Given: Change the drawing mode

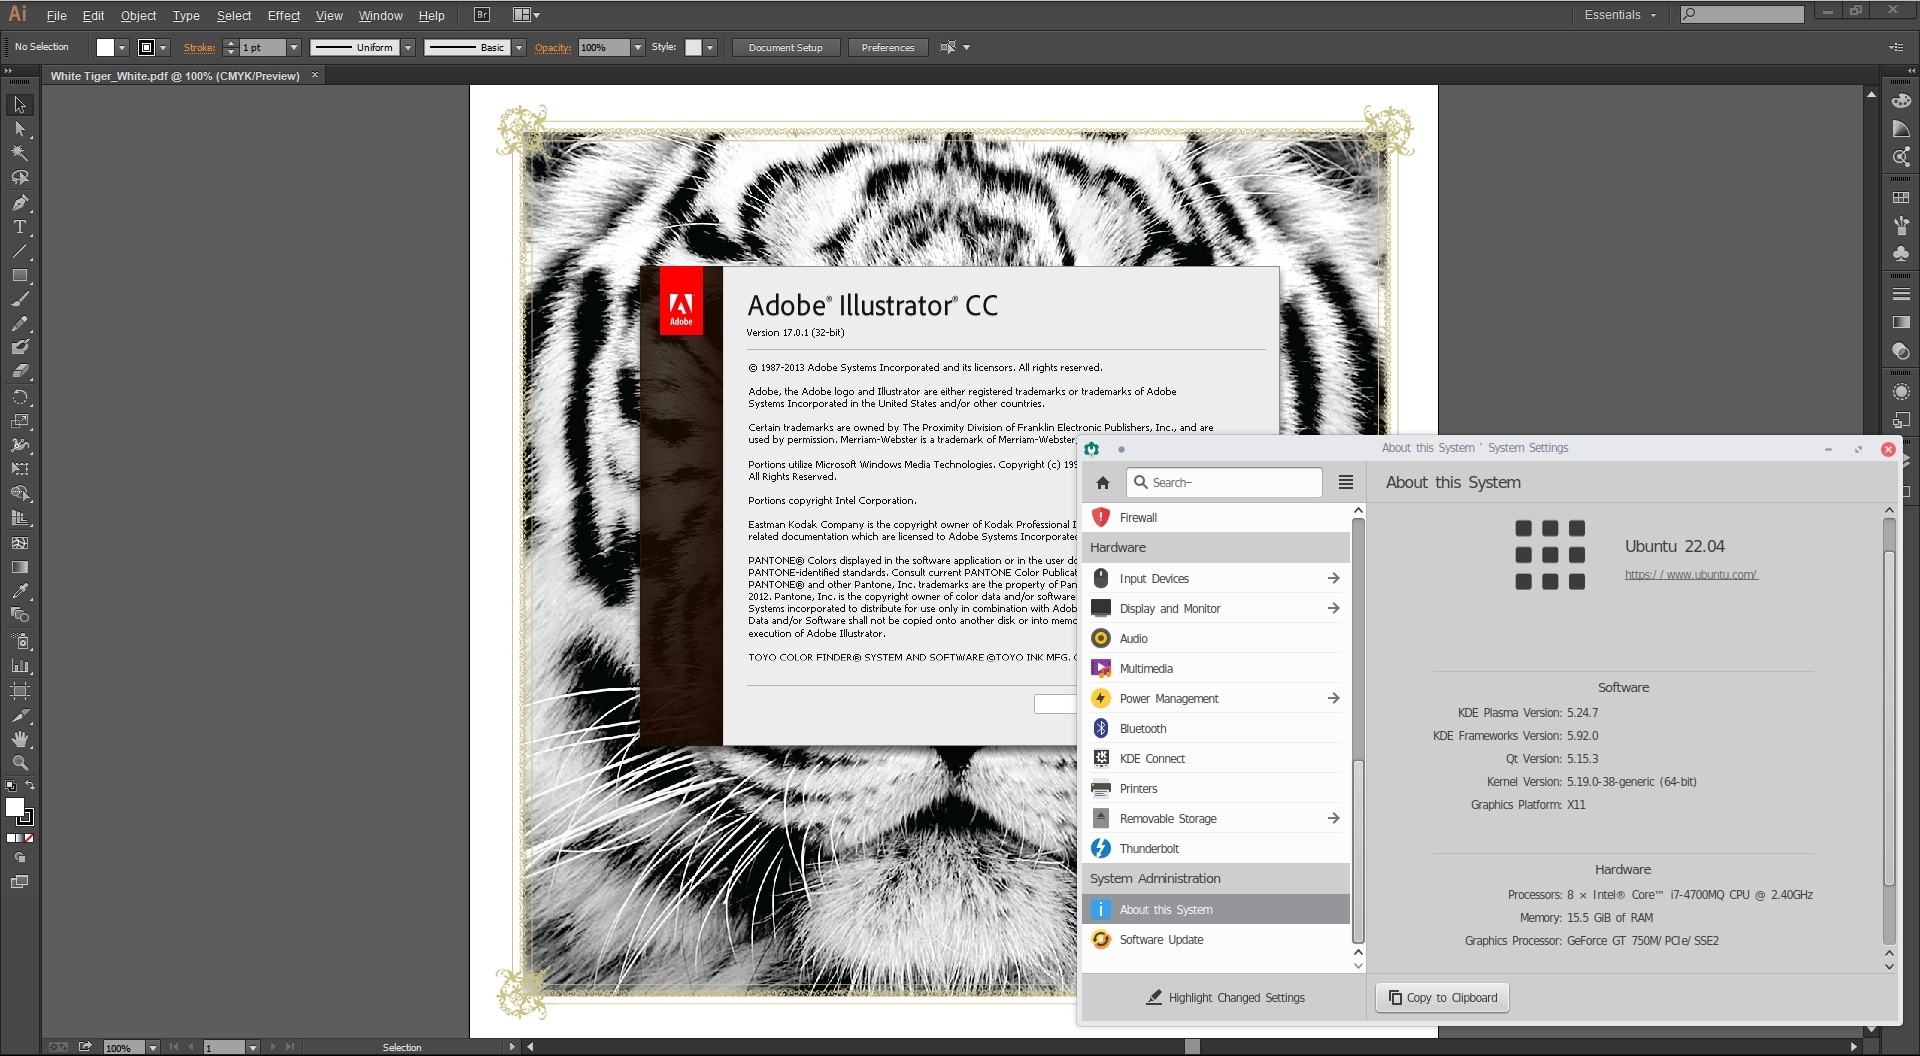Looking at the screenshot, I should tap(20, 858).
